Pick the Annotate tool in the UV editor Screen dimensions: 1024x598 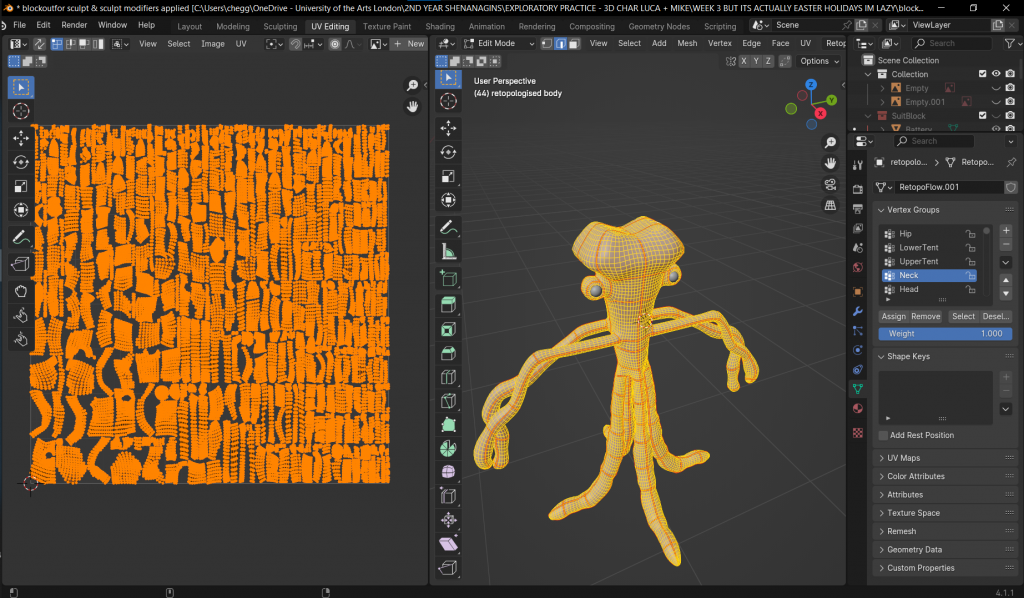(21, 238)
